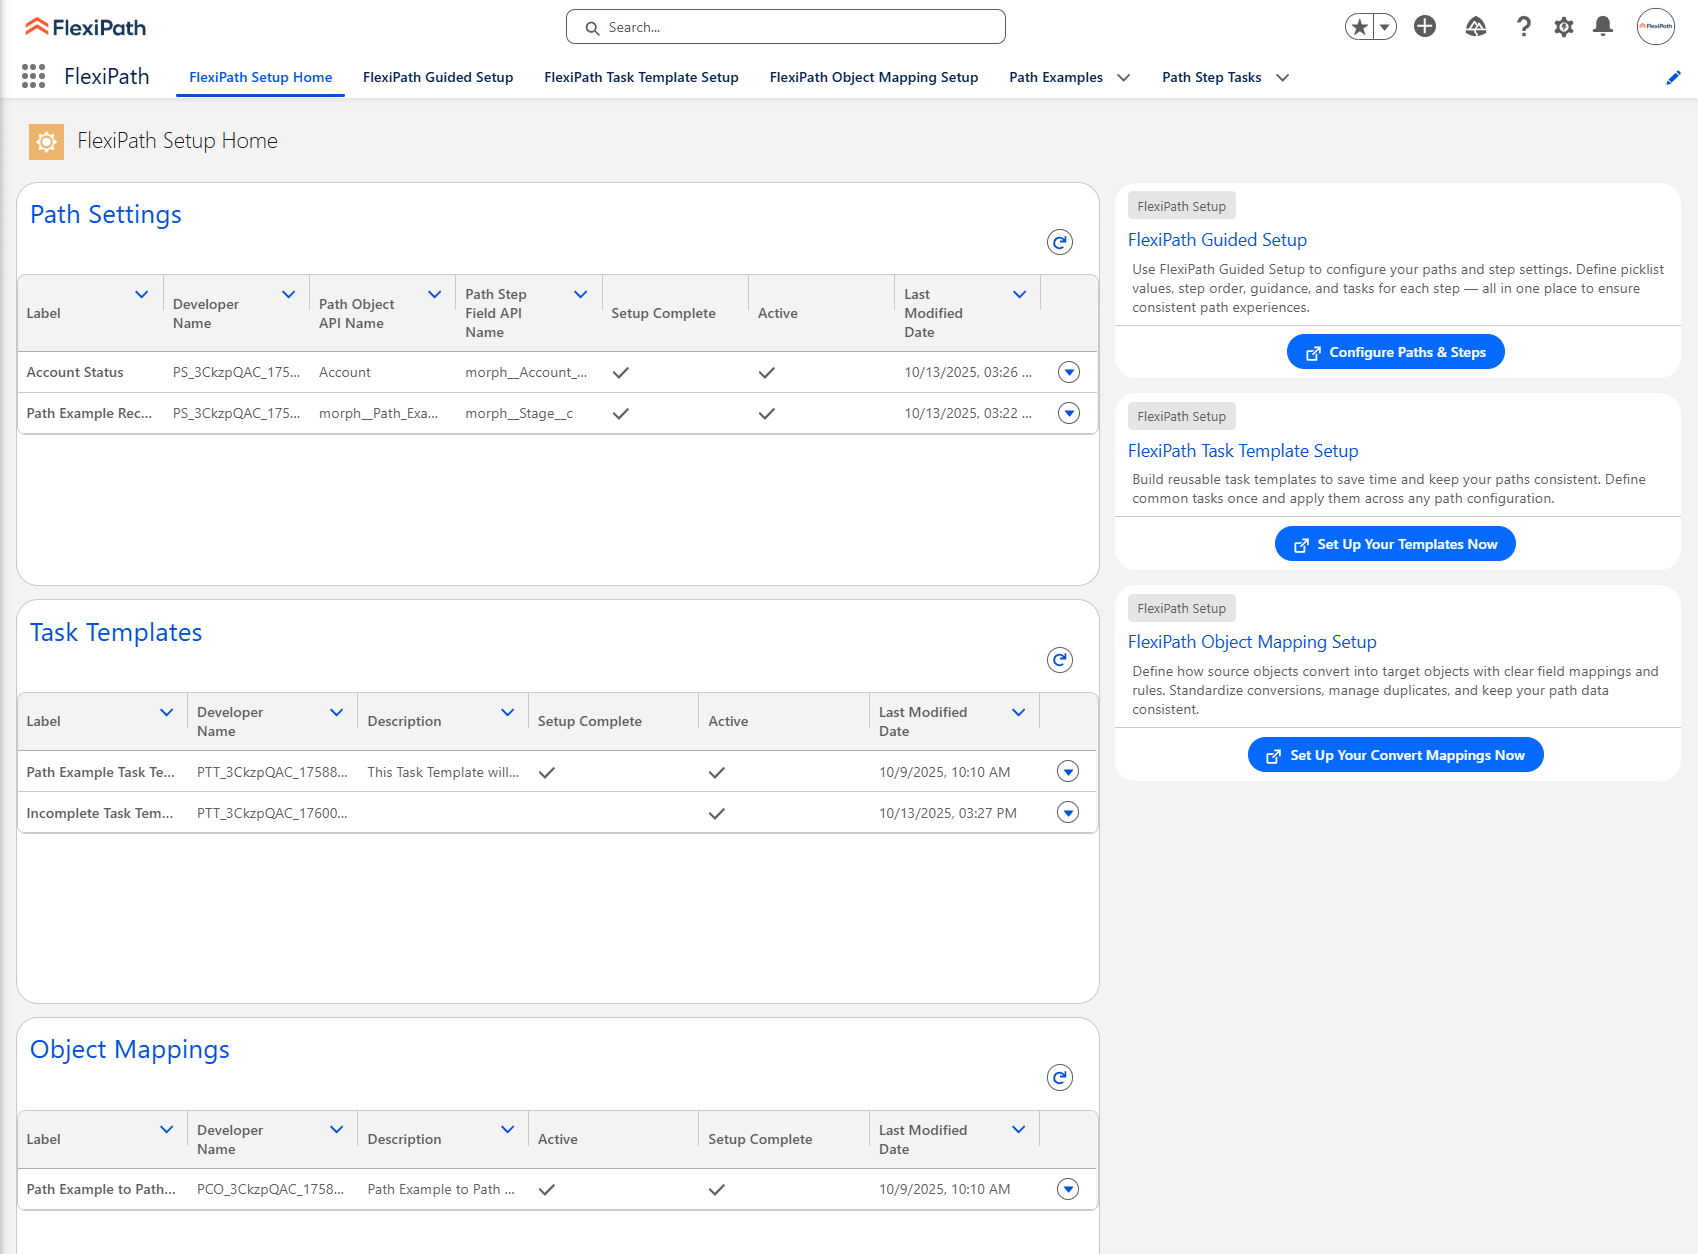Image resolution: width=1698 pixels, height=1254 pixels.
Task: Expand the Path Step Tasks tab menu
Action: coord(1283,78)
